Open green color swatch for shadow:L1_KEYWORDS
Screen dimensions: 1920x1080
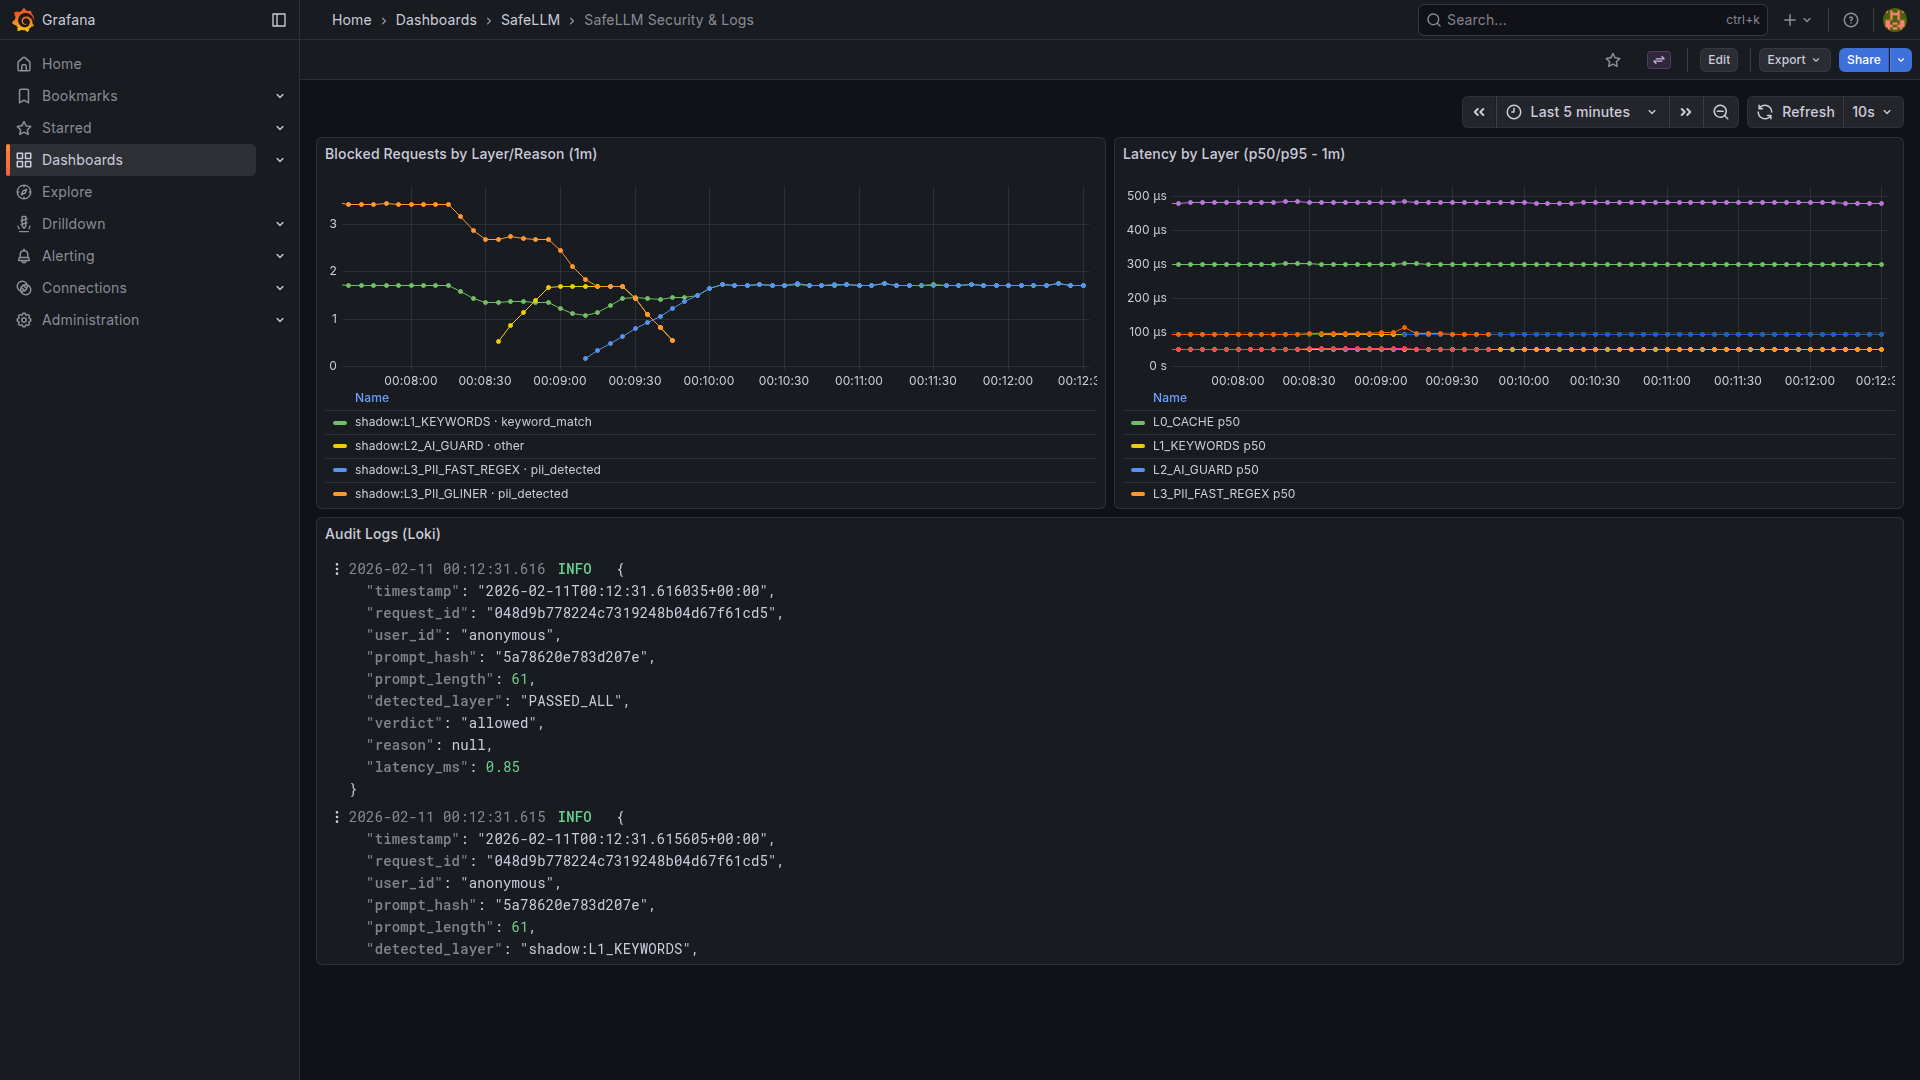(x=340, y=423)
